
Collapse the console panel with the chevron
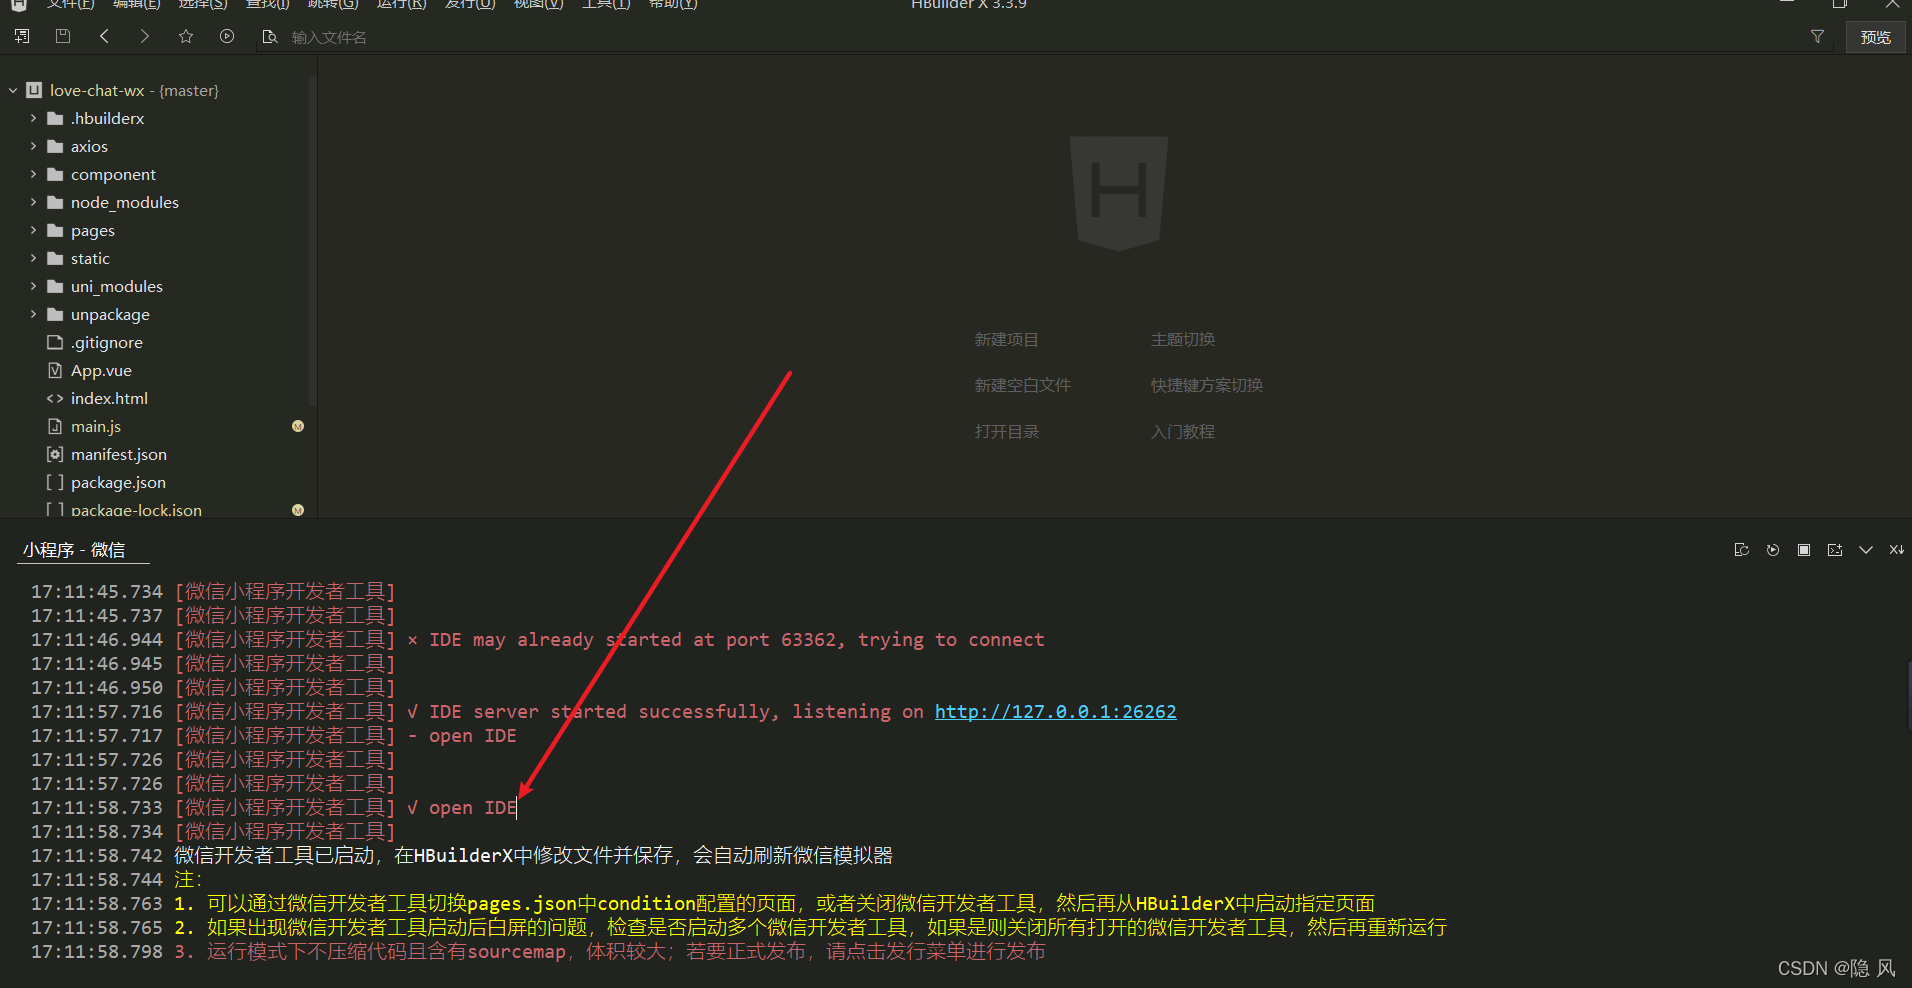click(x=1866, y=550)
